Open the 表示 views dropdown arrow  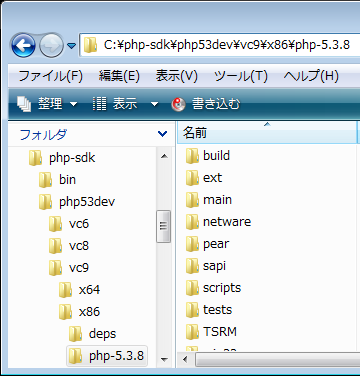point(154,105)
